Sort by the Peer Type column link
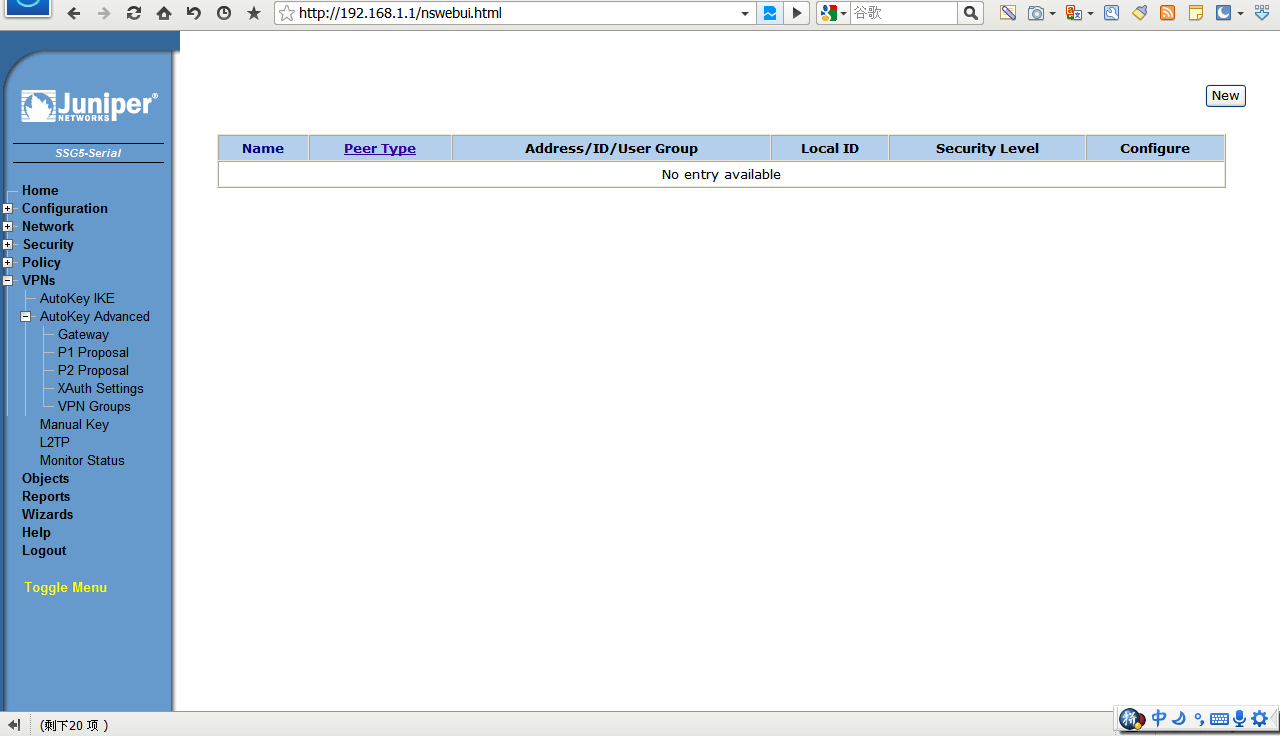The image size is (1280, 737). 380,149
